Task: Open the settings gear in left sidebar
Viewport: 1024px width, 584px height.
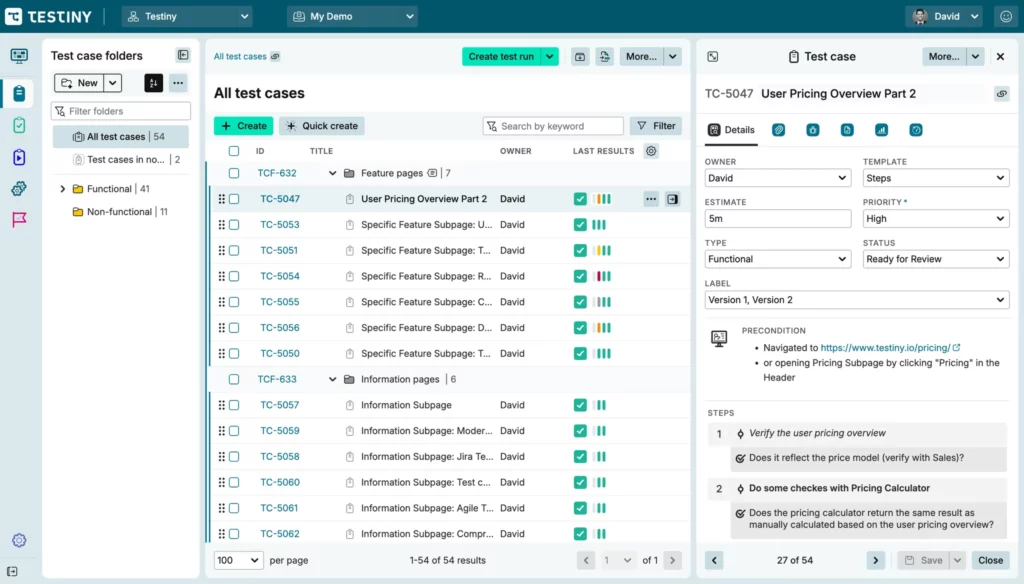Action: coord(19,540)
